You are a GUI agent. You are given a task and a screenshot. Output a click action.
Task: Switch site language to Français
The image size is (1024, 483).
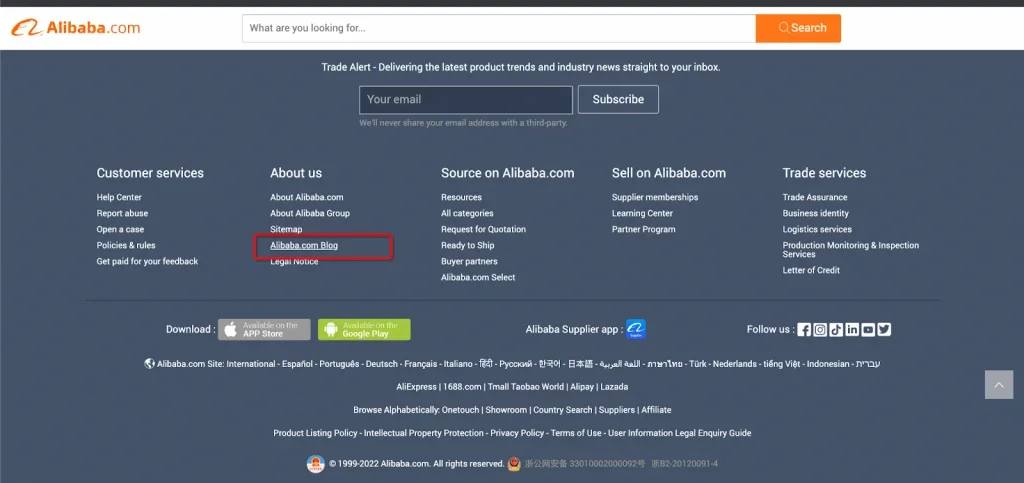[421, 364]
